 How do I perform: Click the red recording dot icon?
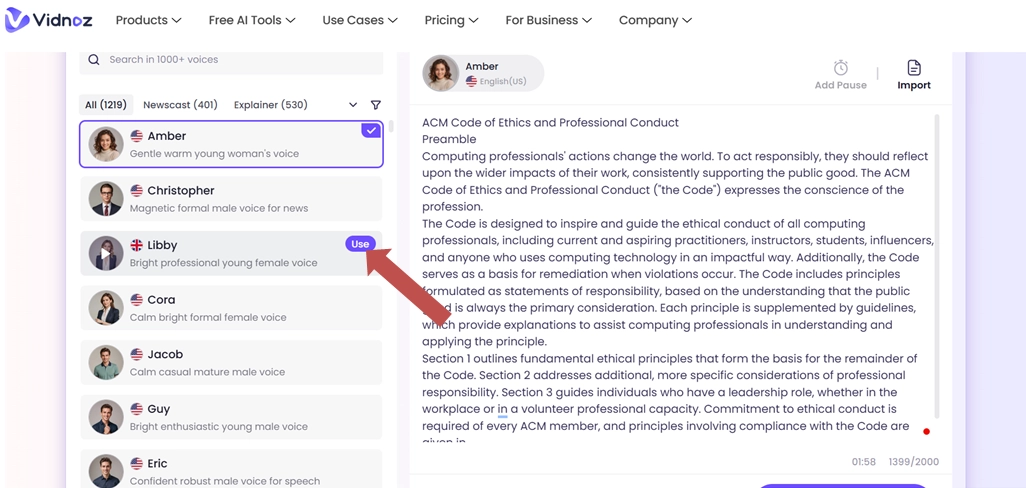click(926, 432)
